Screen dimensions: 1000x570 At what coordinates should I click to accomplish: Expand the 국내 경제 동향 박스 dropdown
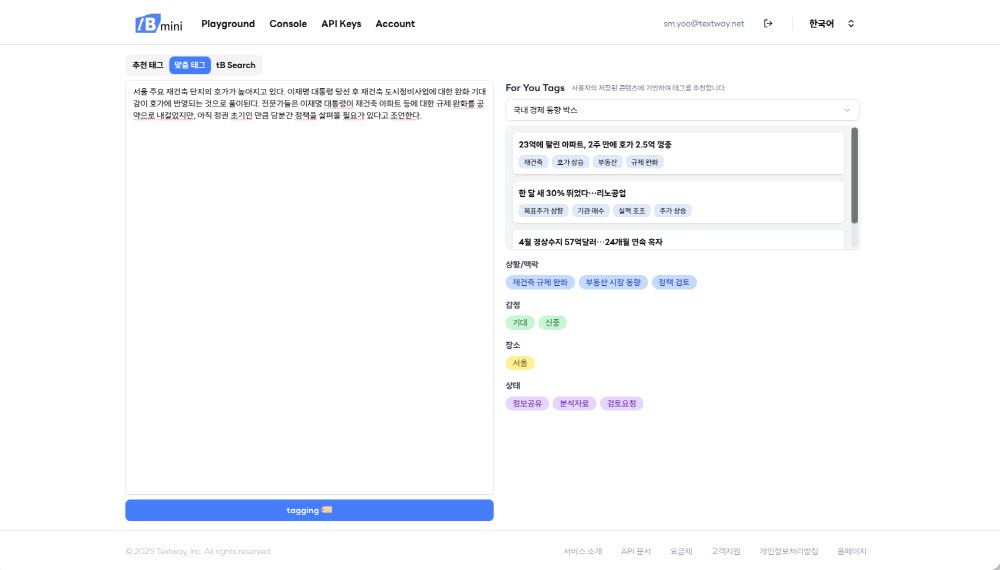pyautogui.click(x=682, y=110)
